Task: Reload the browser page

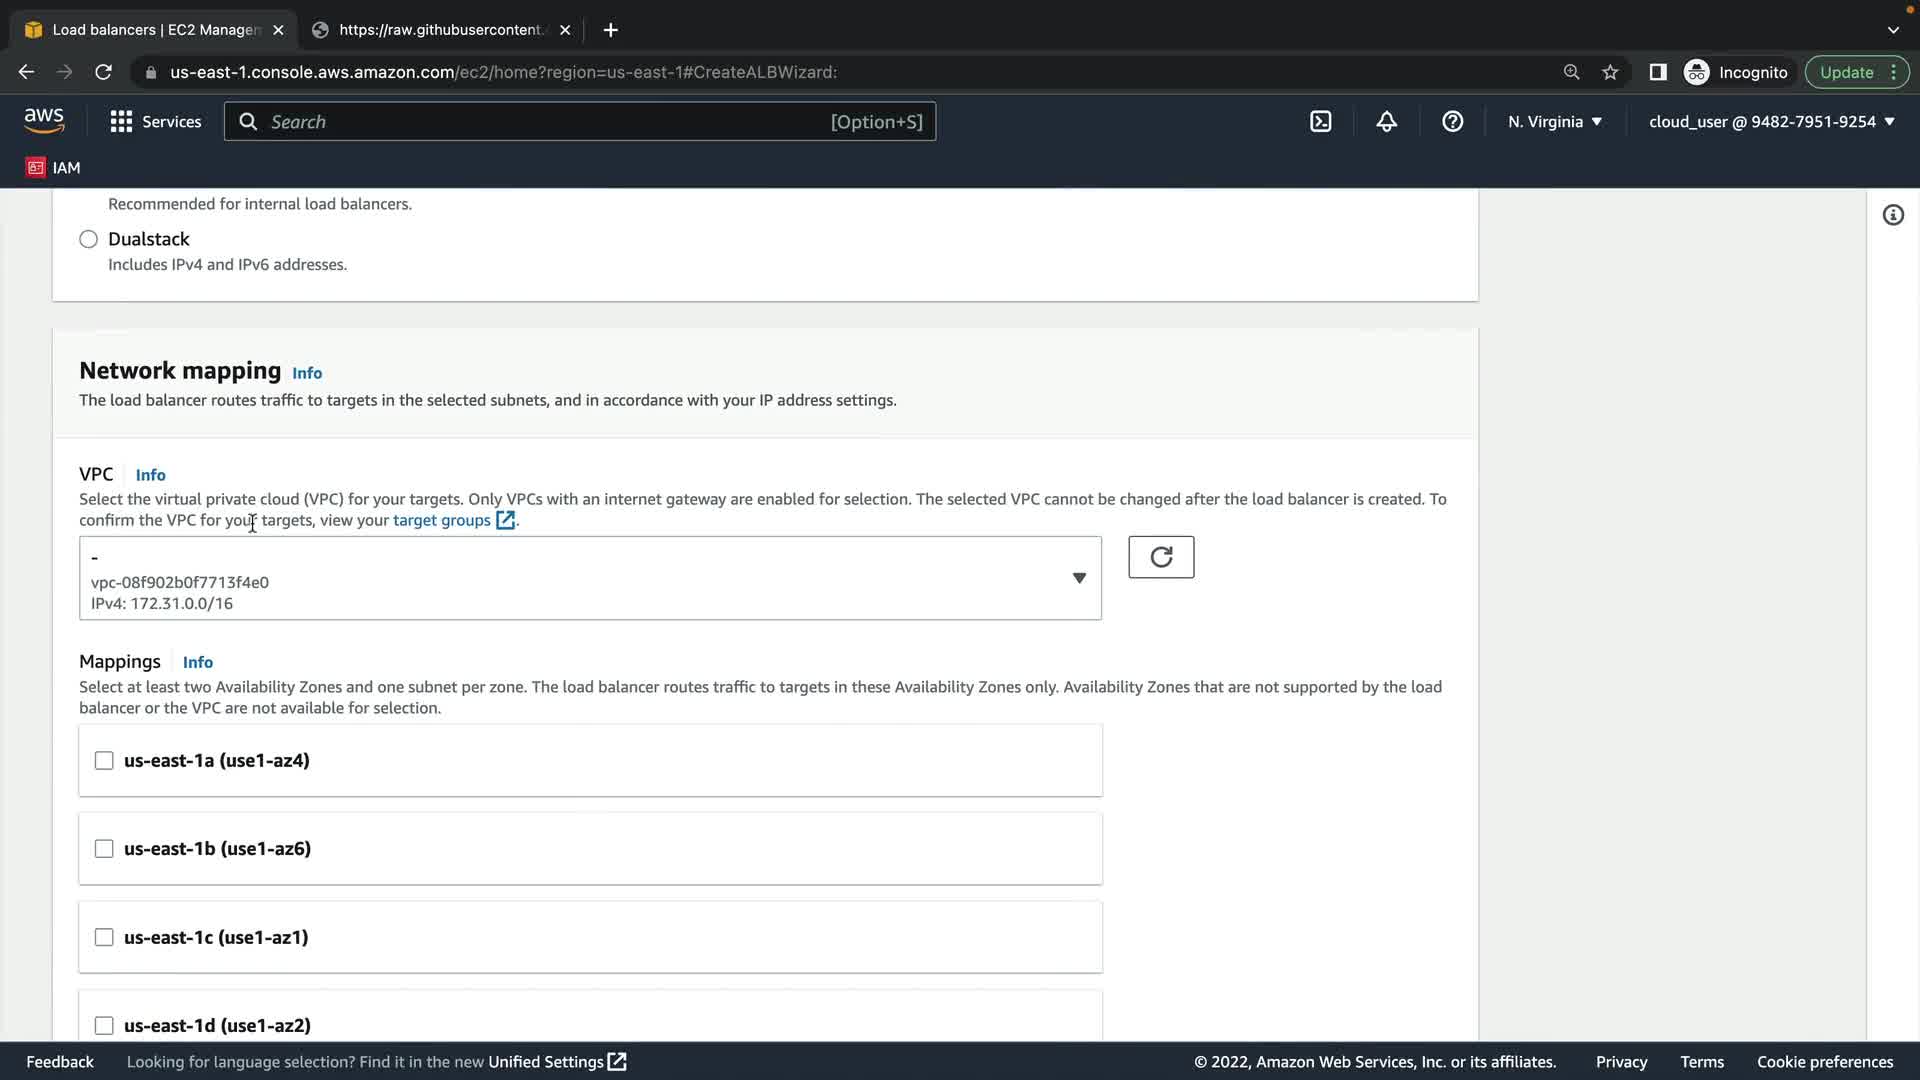Action: pos(103,72)
